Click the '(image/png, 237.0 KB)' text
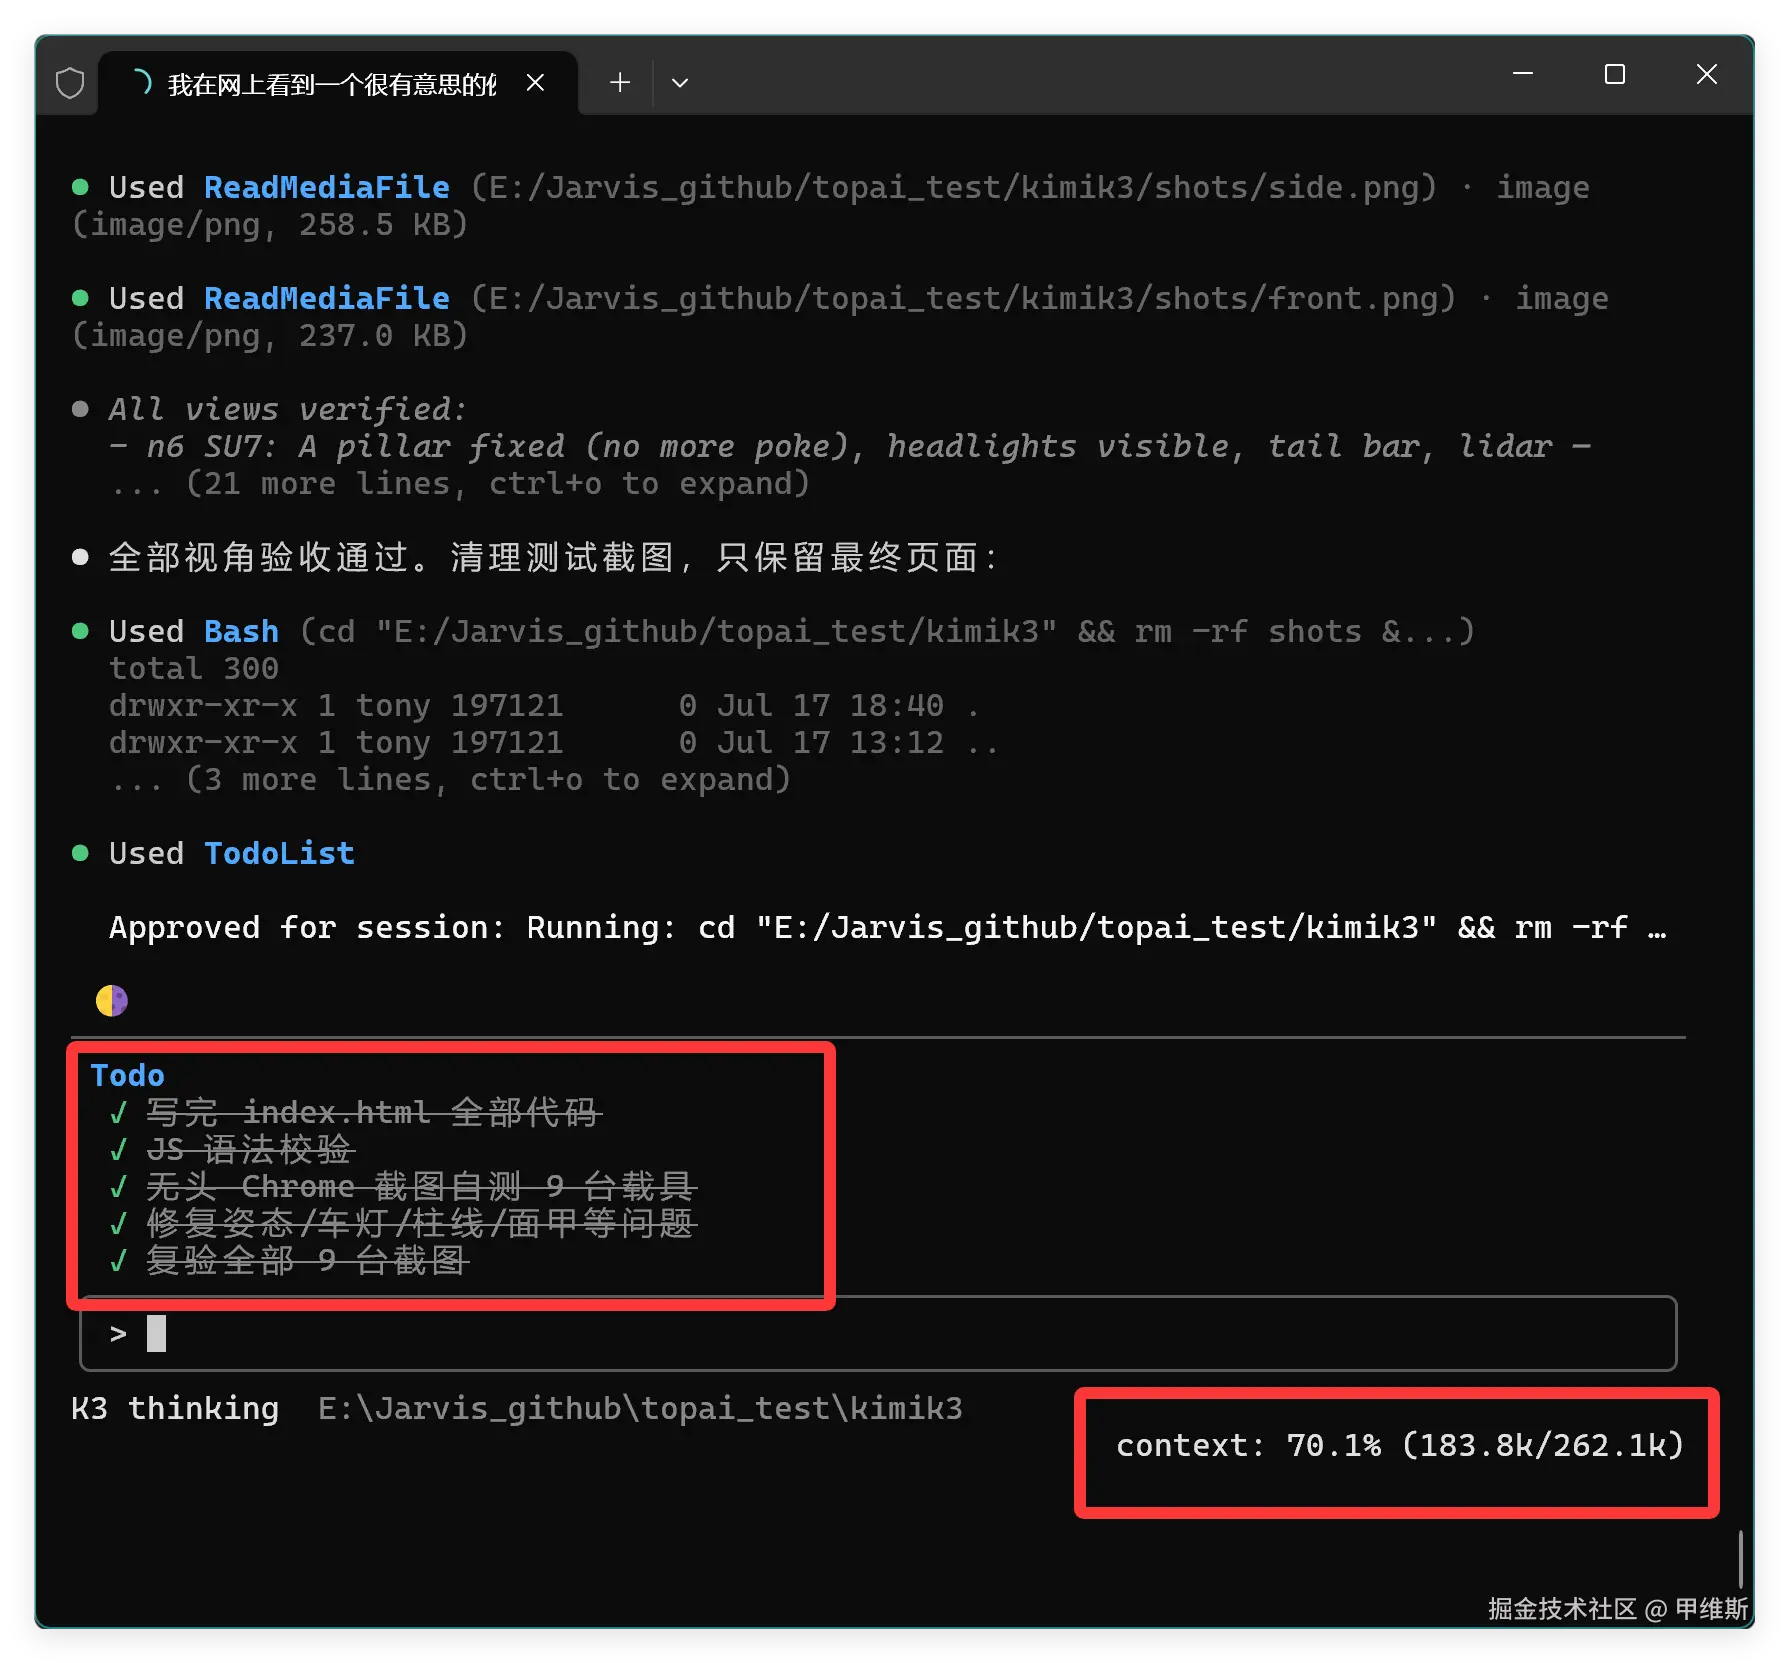The height and width of the screenshot is (1663, 1789). 270,336
